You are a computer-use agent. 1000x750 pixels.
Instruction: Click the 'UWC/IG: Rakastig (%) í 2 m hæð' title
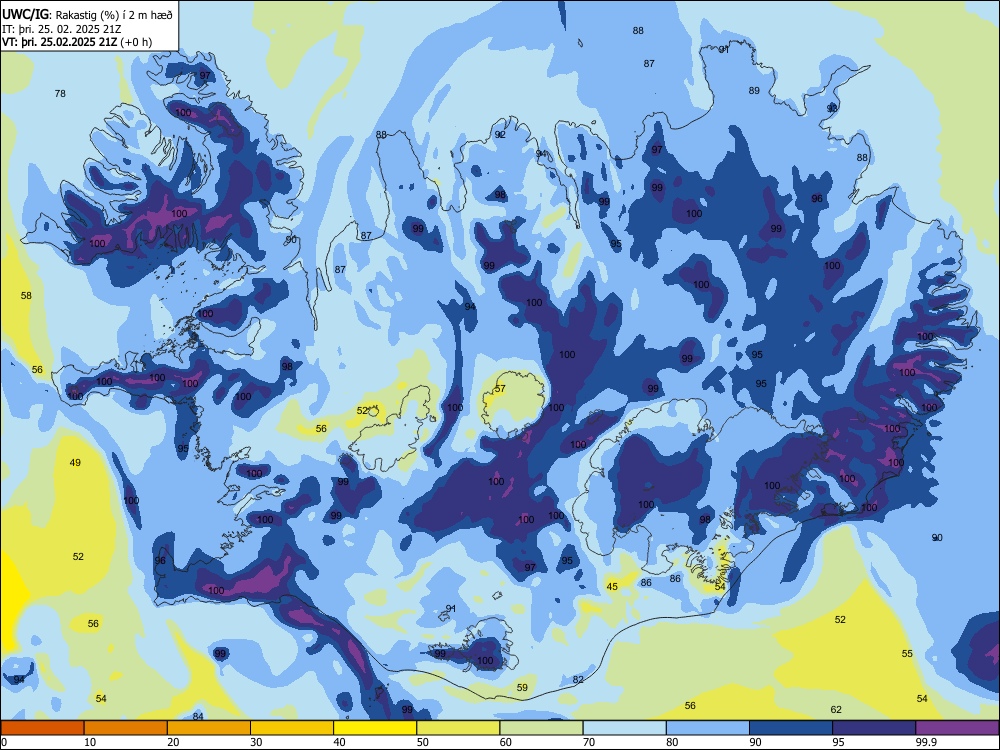coord(87,14)
